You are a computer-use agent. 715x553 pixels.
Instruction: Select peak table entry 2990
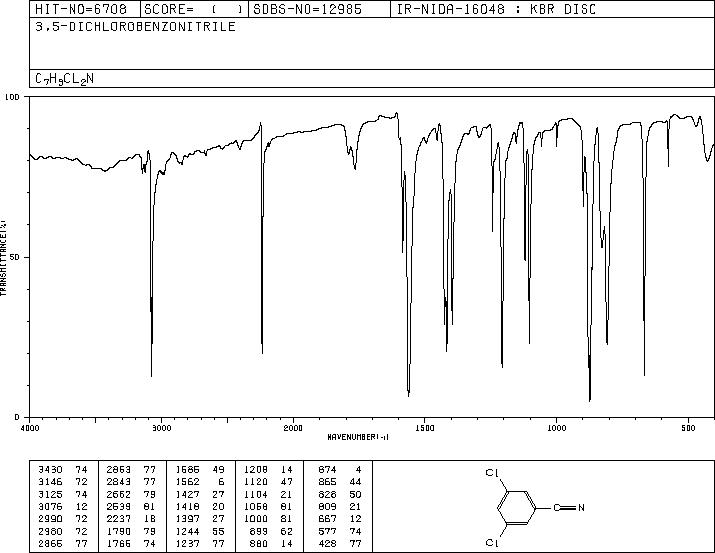62,519
